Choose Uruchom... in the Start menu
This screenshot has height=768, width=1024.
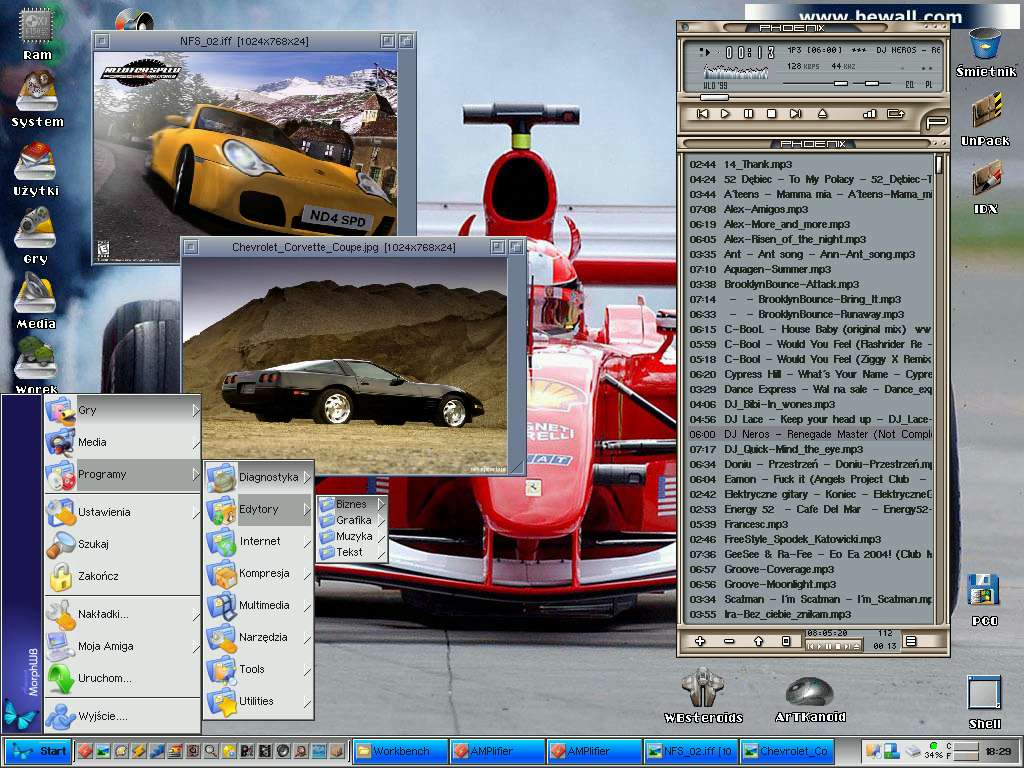[x=122, y=679]
